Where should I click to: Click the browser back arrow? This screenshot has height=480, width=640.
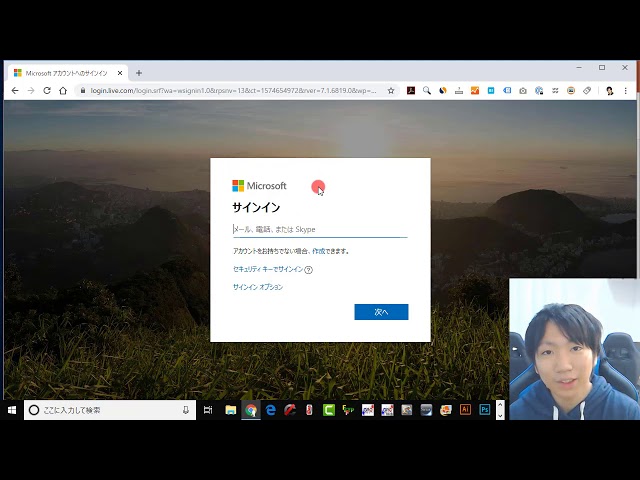click(15, 91)
